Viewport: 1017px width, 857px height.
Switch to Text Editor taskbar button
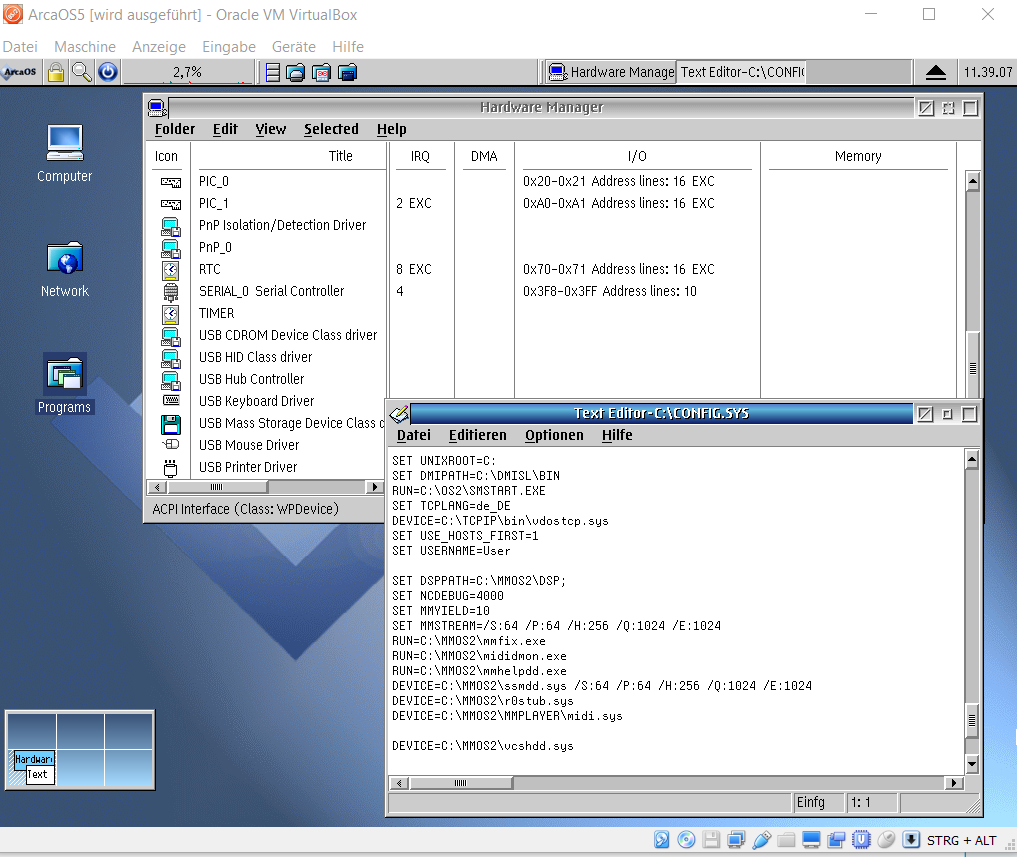point(742,72)
